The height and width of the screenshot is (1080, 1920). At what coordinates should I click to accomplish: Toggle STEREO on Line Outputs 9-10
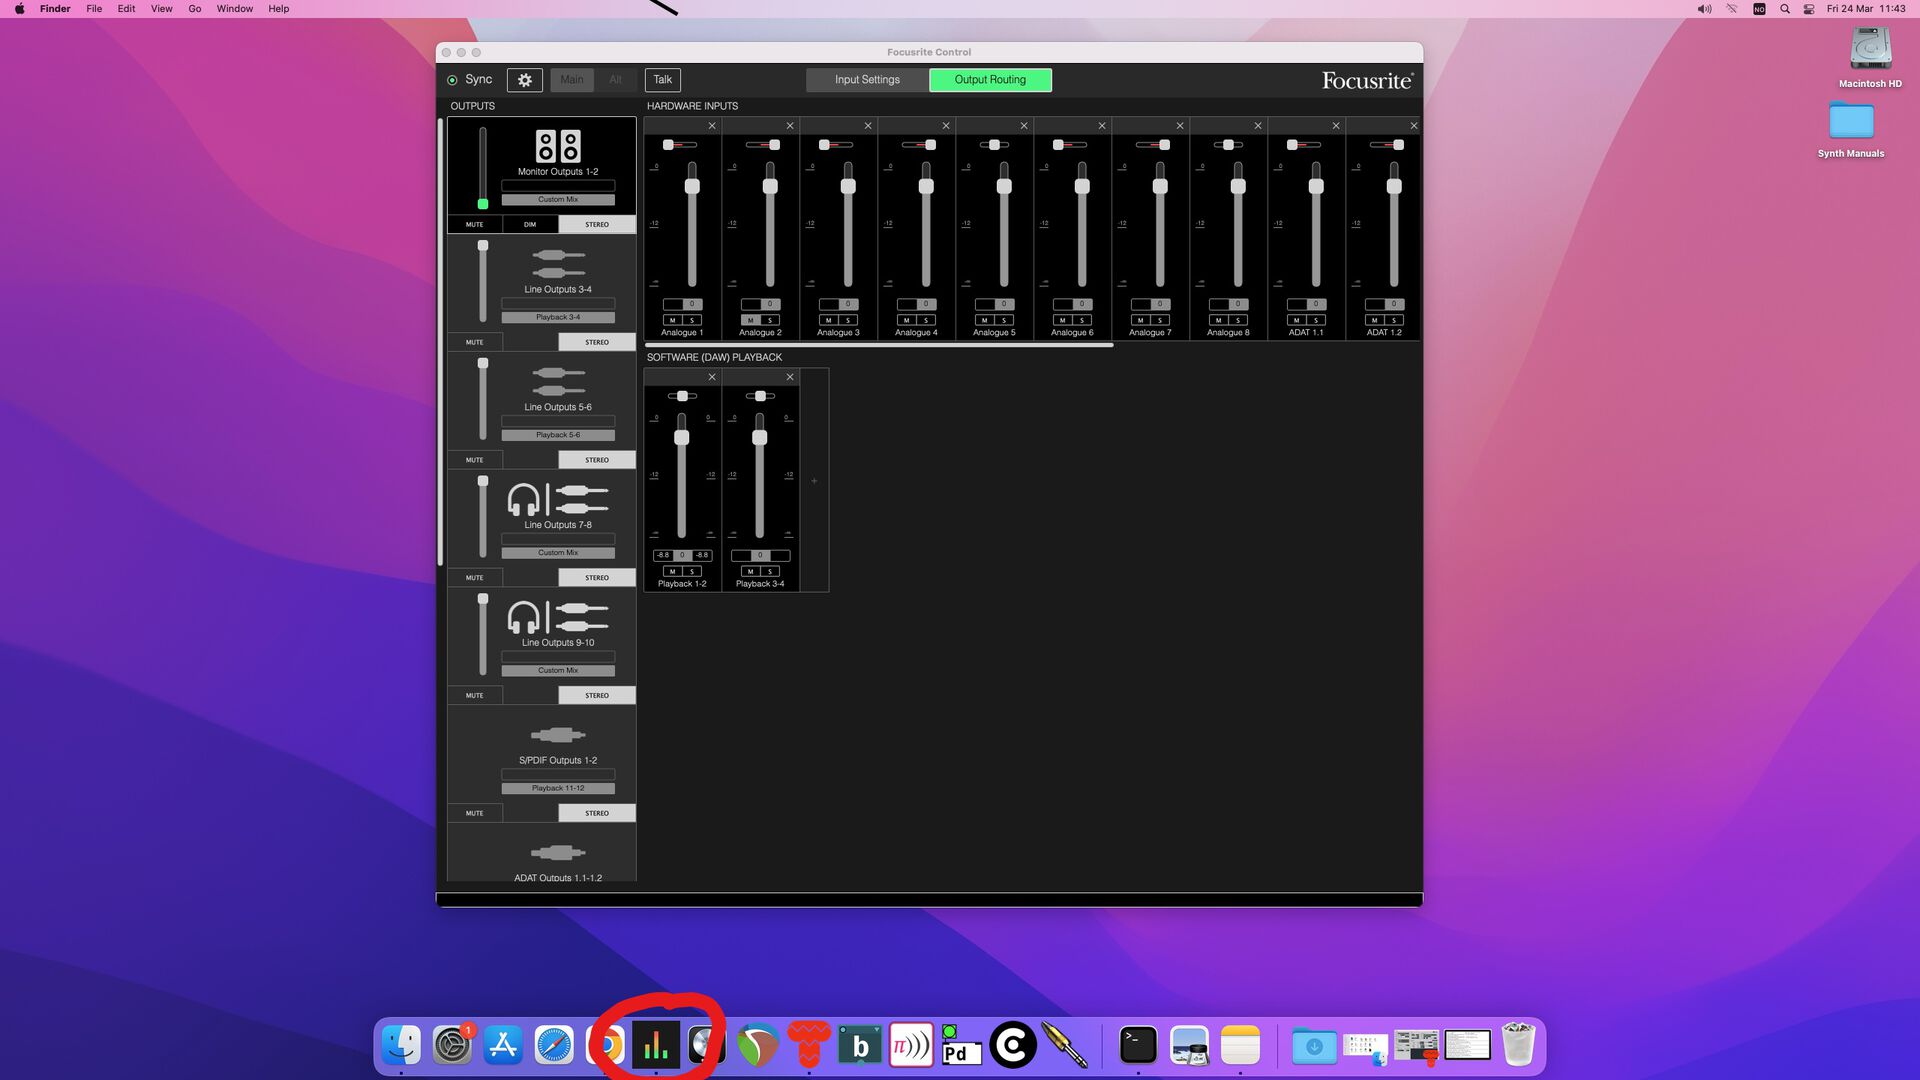coord(597,696)
